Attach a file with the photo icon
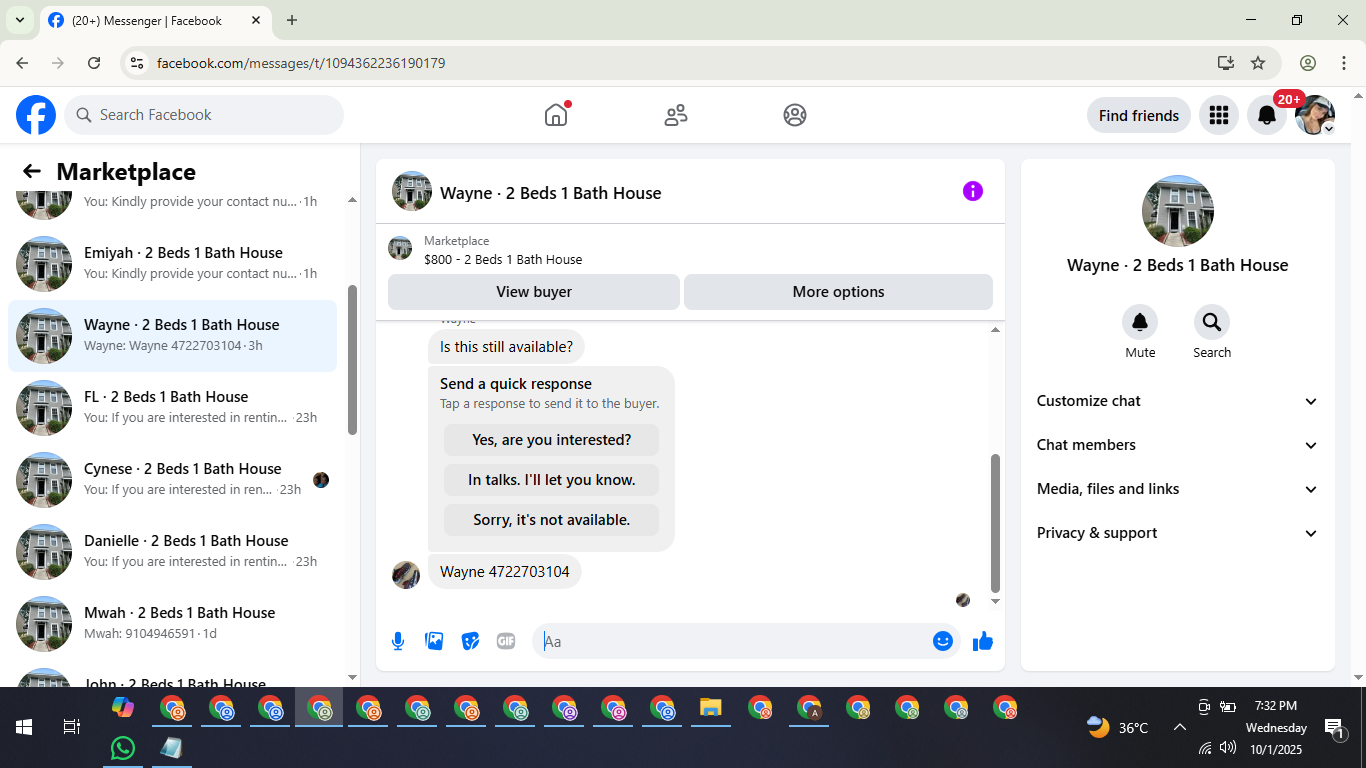Viewport: 1366px width, 768px height. coord(434,641)
